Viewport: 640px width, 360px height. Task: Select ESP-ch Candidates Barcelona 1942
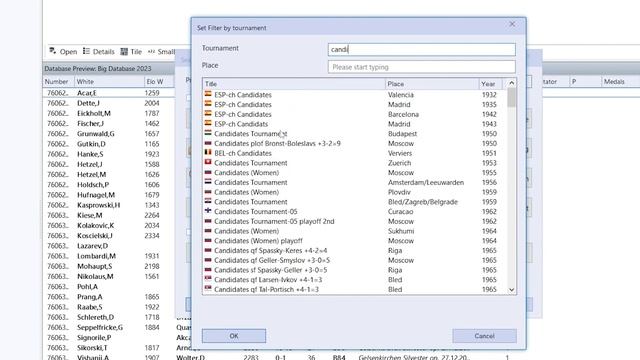click(355, 114)
